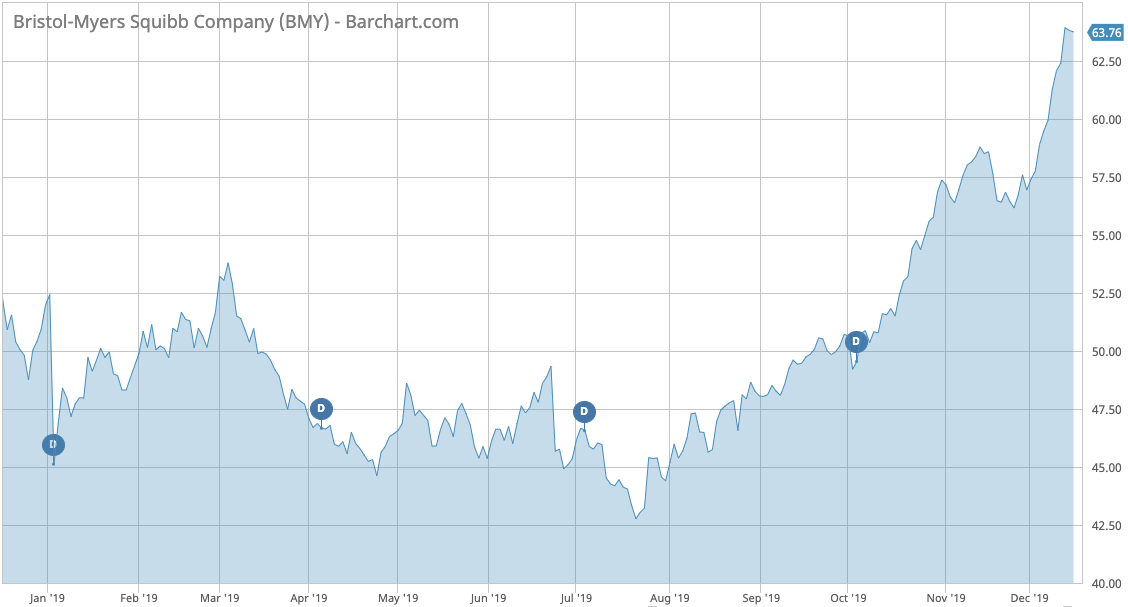Click the 45.00 price axis label
The height and width of the screenshot is (607, 1128).
1106,467
